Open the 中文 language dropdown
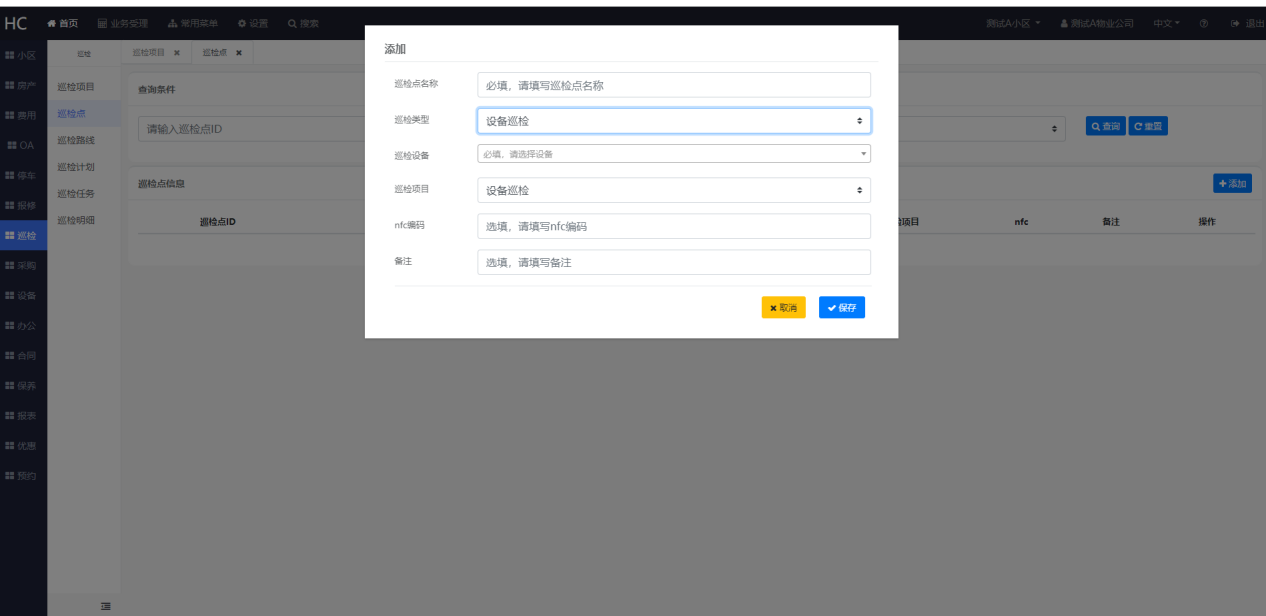The height and width of the screenshot is (616, 1266). [1166, 23]
